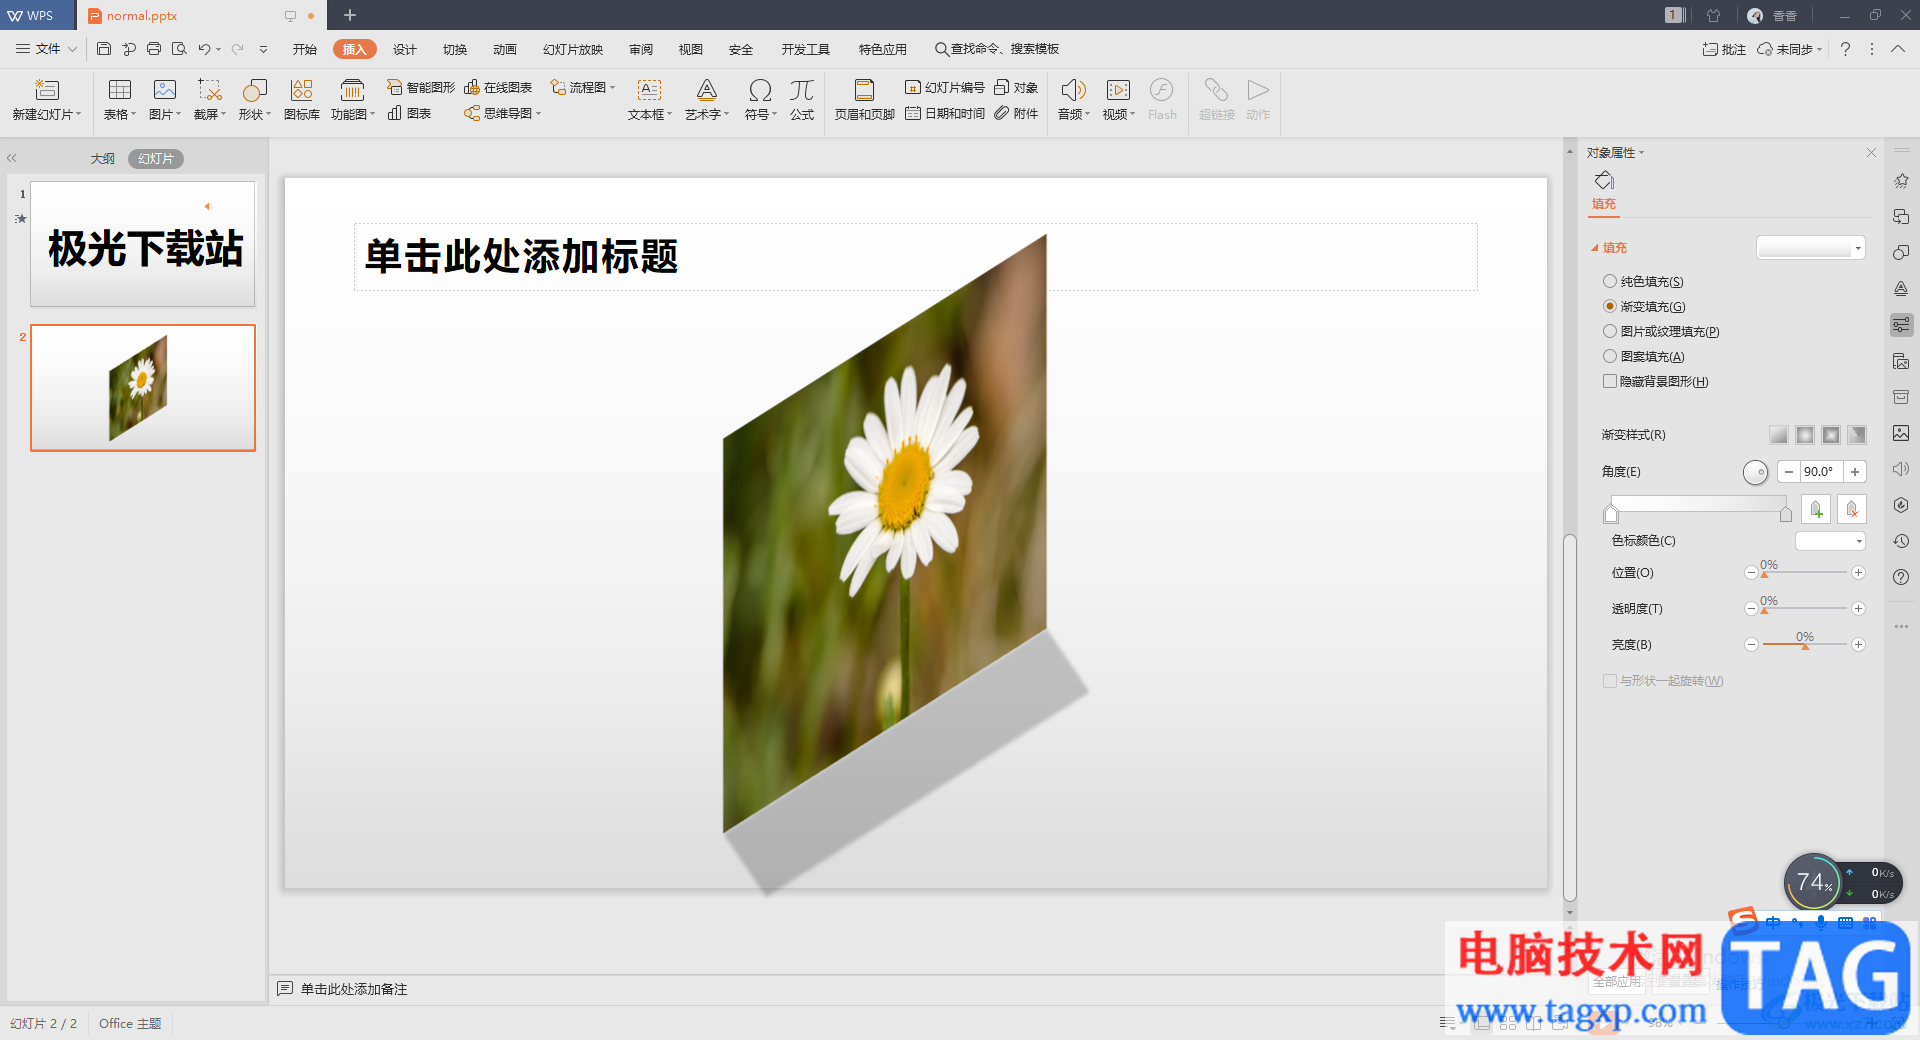Select the first gradient style (渐变样式) option
The width and height of the screenshot is (1920, 1040).
pyautogui.click(x=1779, y=435)
